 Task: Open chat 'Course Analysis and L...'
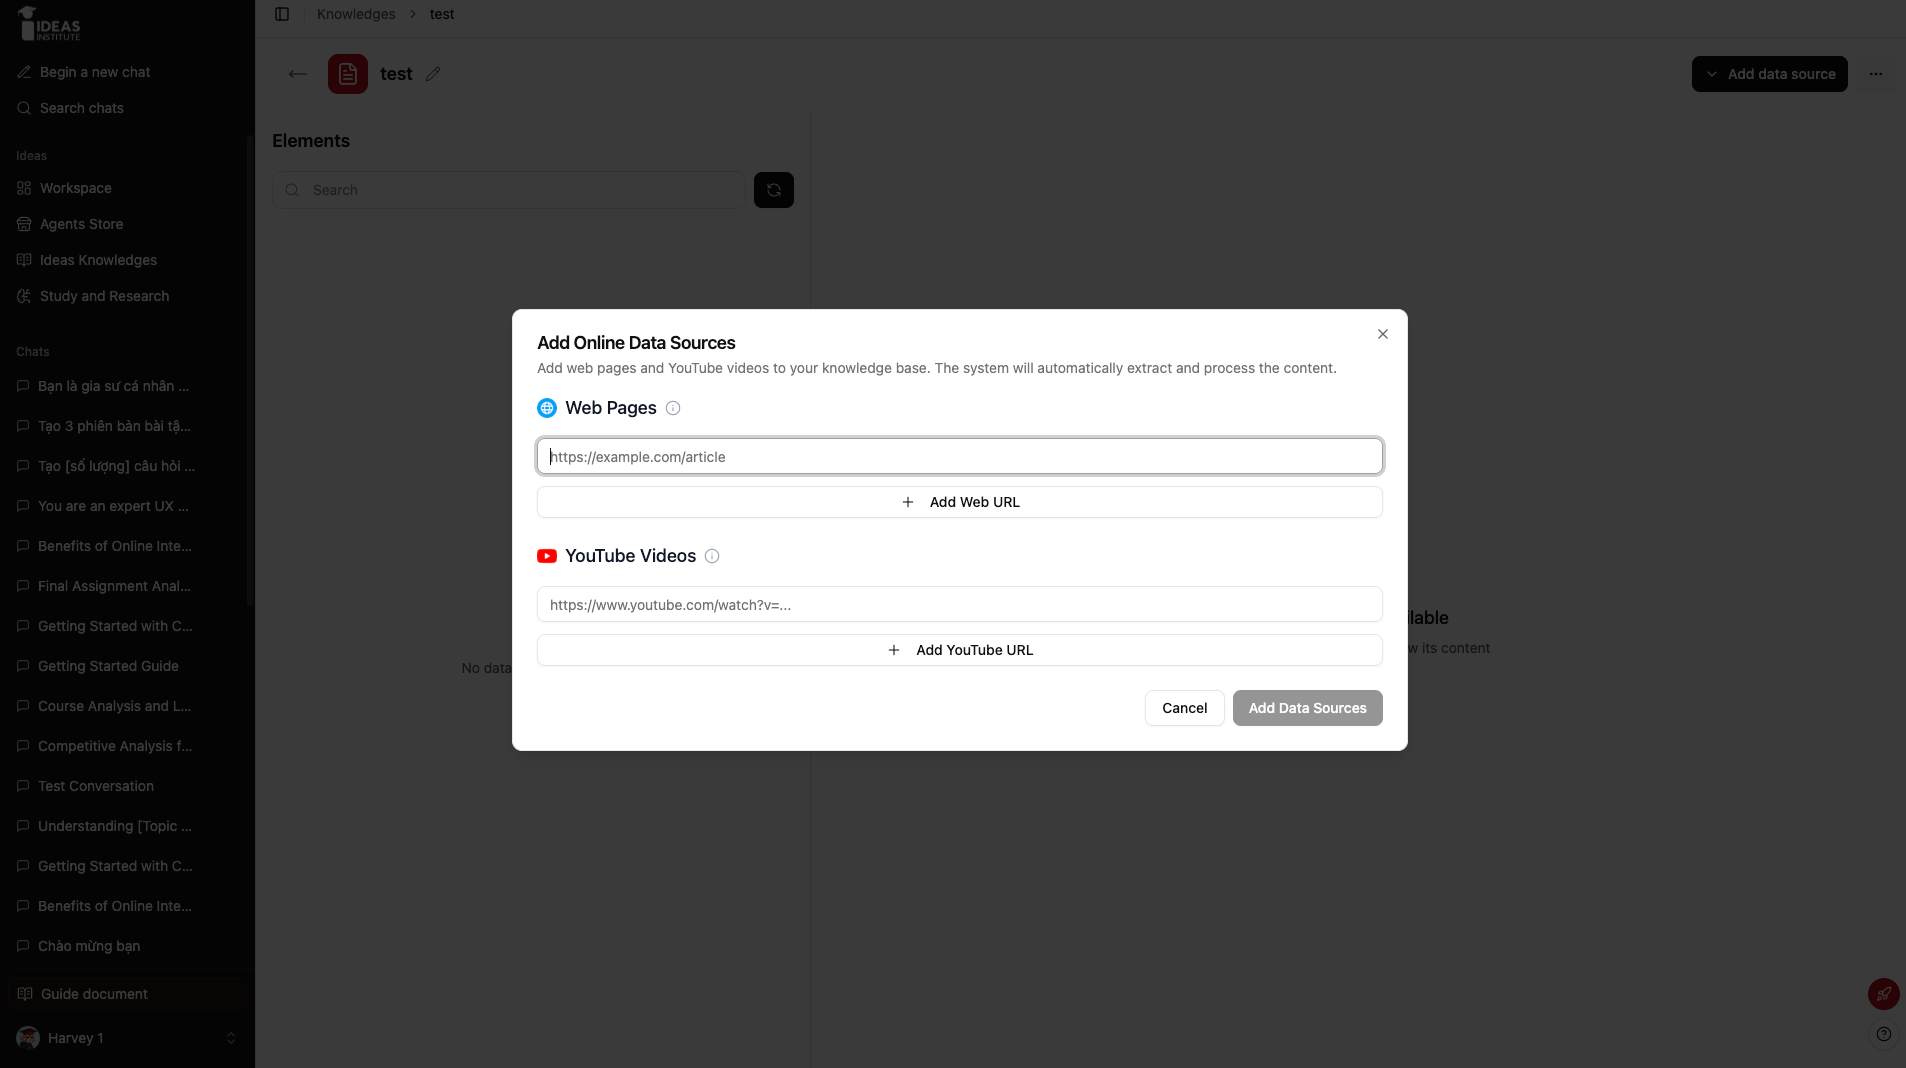point(127,706)
